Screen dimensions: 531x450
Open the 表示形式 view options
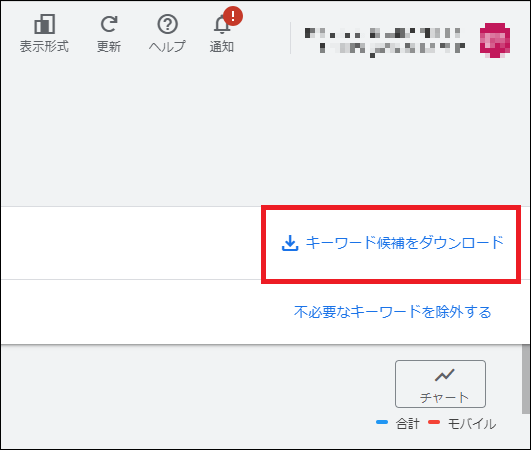click(44, 33)
